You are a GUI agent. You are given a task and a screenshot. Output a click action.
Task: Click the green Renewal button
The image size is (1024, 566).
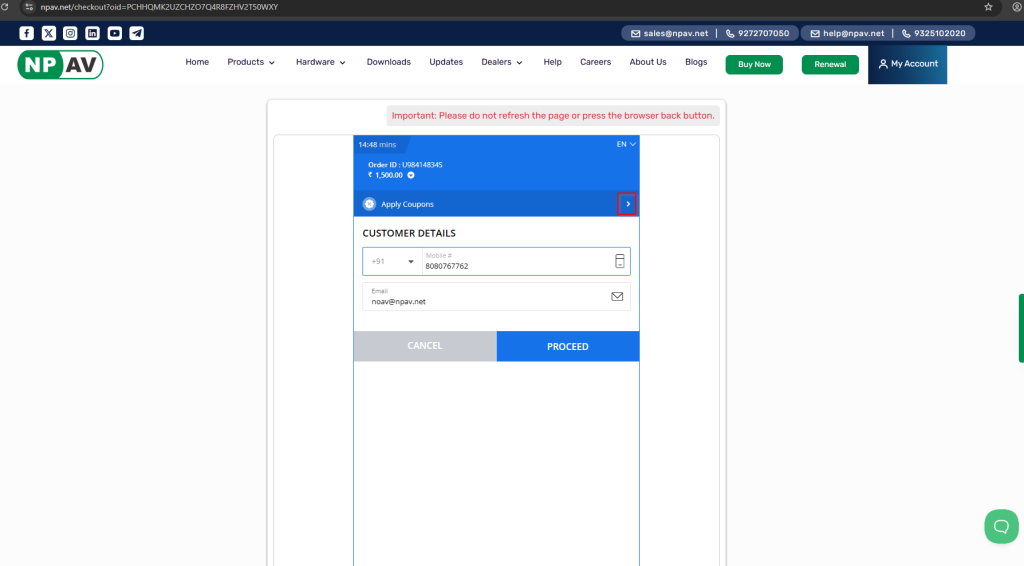click(x=830, y=64)
